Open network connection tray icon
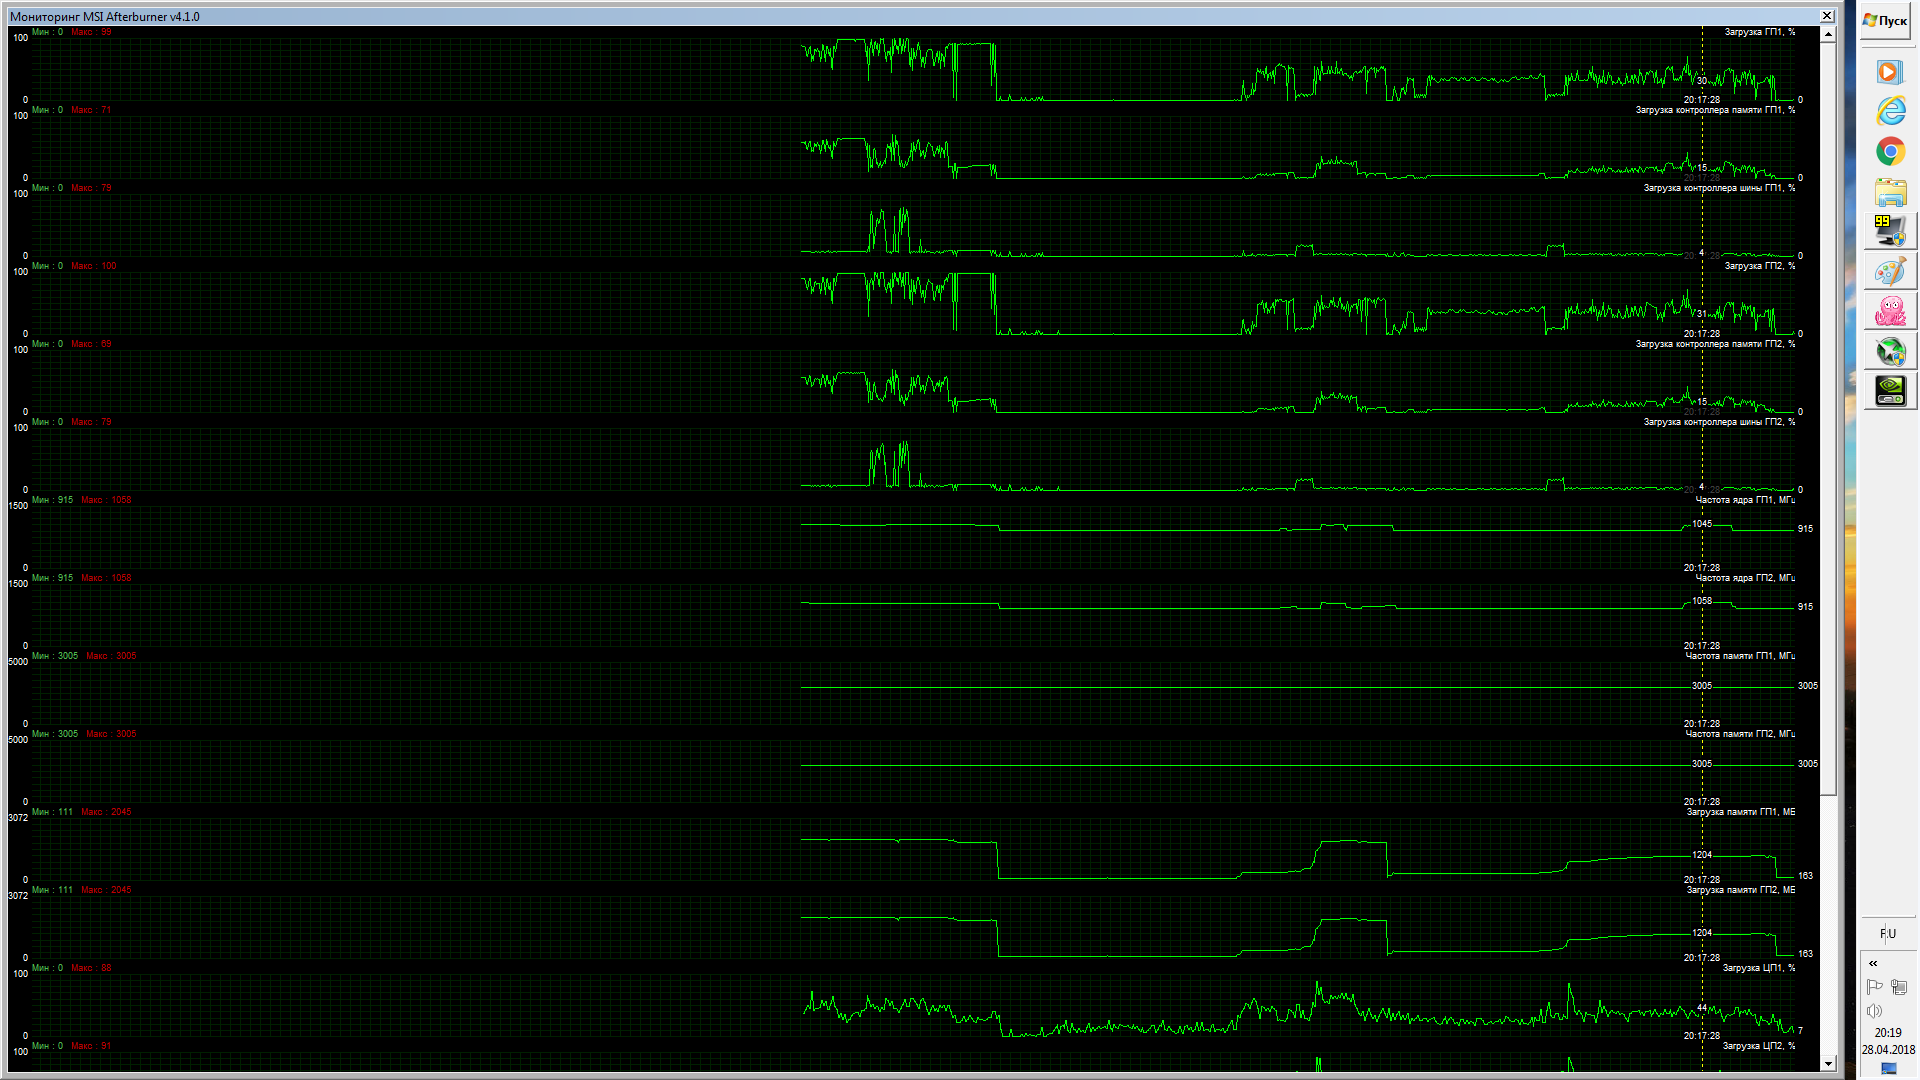This screenshot has width=1920, height=1080. 1899,987
